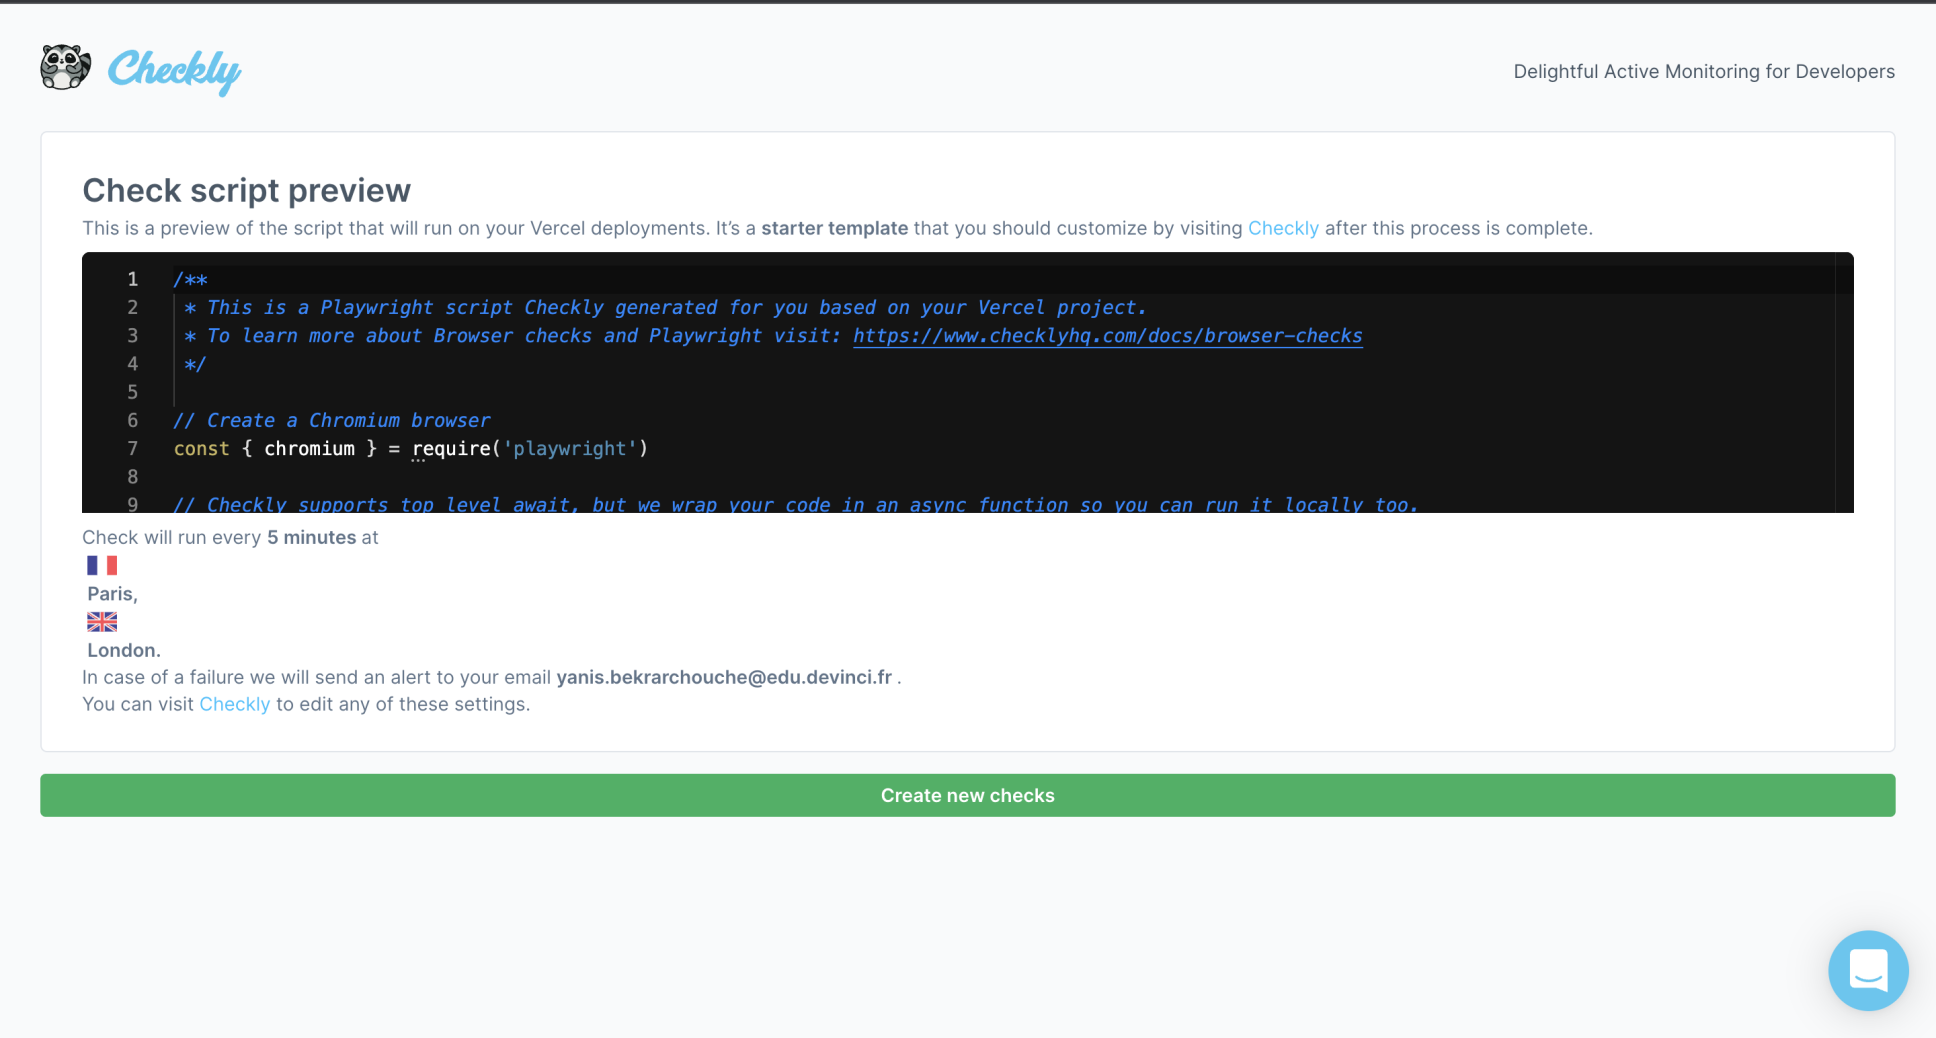Click the bold 5 minutes frequency text
The width and height of the screenshot is (1936, 1038).
311,537
